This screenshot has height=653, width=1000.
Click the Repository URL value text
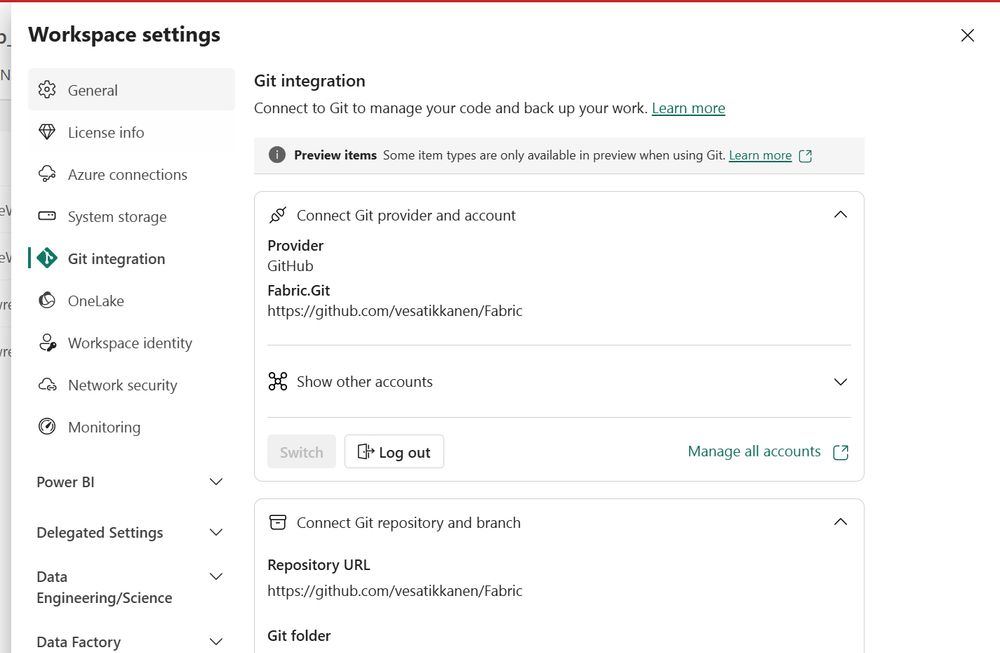[x=395, y=591]
